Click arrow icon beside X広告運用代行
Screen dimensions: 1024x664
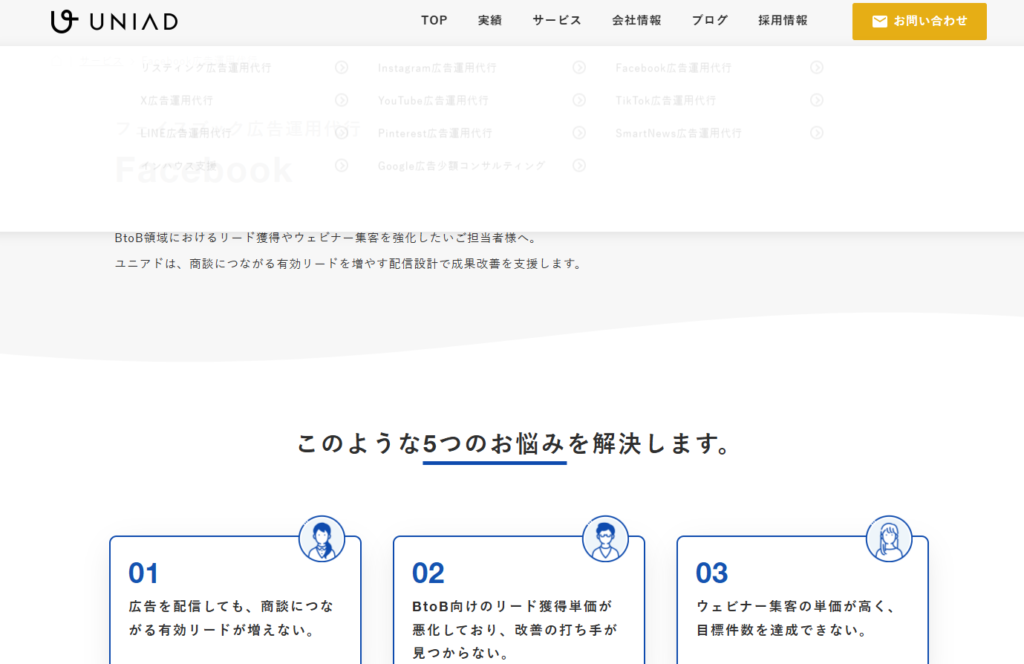coord(342,100)
